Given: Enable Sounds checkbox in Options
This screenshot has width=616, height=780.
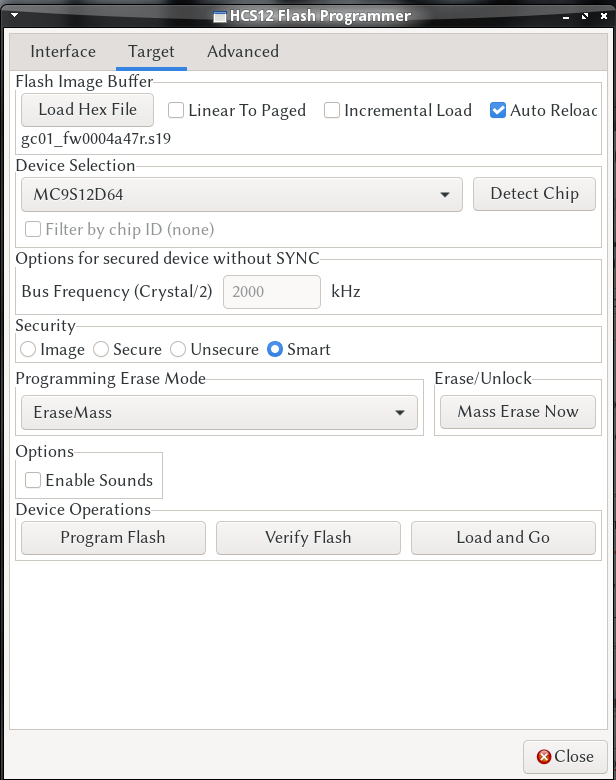Looking at the screenshot, I should pyautogui.click(x=33, y=480).
